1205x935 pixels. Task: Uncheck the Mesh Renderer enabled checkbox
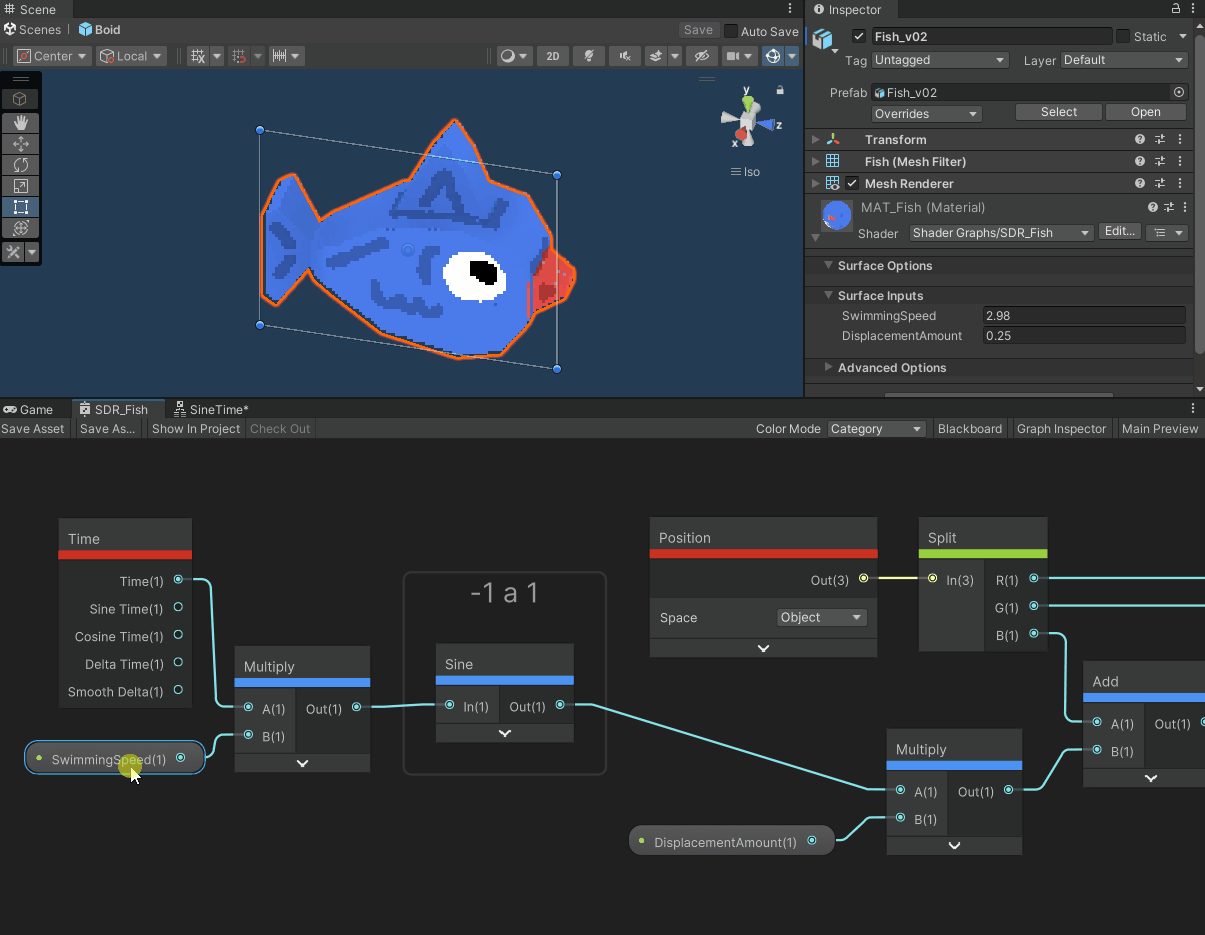852,184
